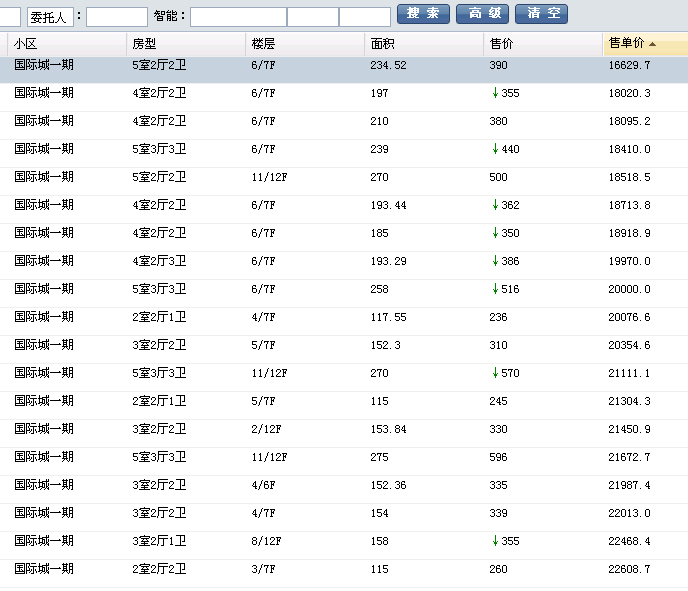
Task: Sort by the 房型 column header
Action: [186, 44]
